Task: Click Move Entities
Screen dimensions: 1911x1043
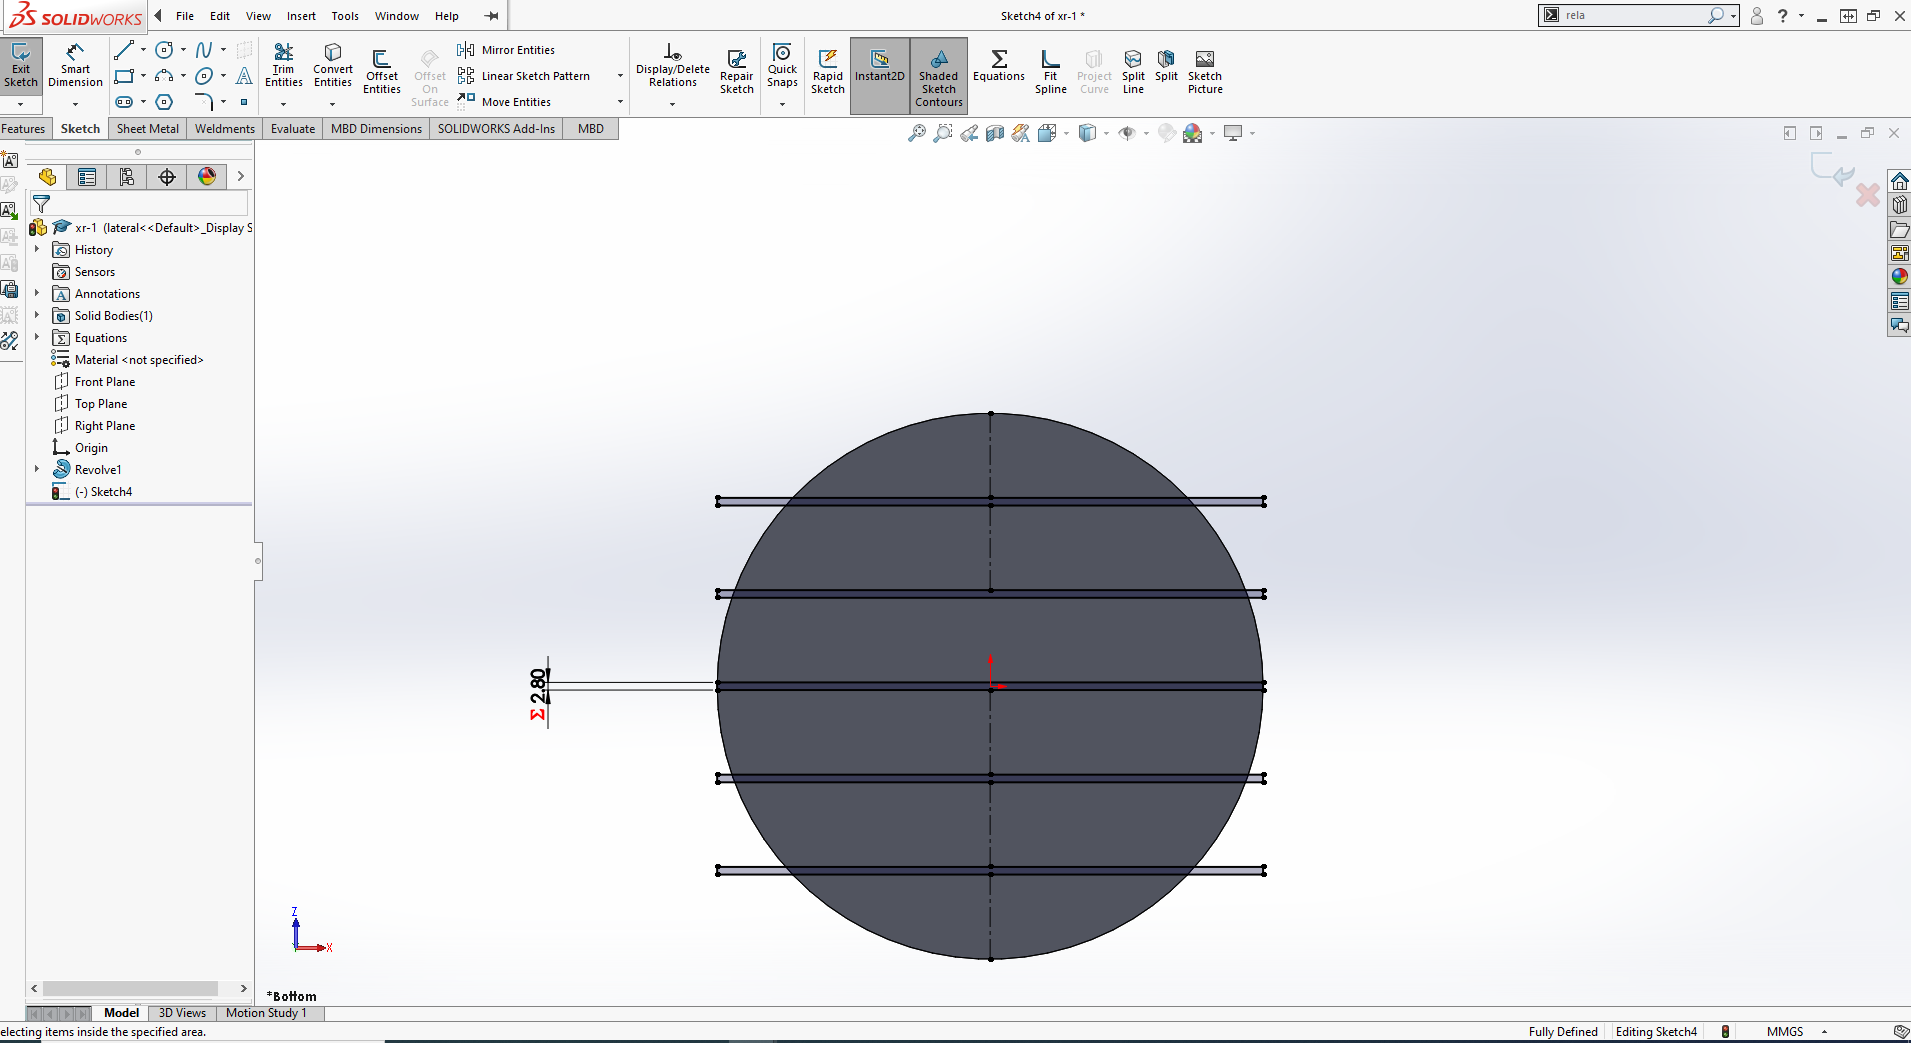Action: tap(505, 102)
